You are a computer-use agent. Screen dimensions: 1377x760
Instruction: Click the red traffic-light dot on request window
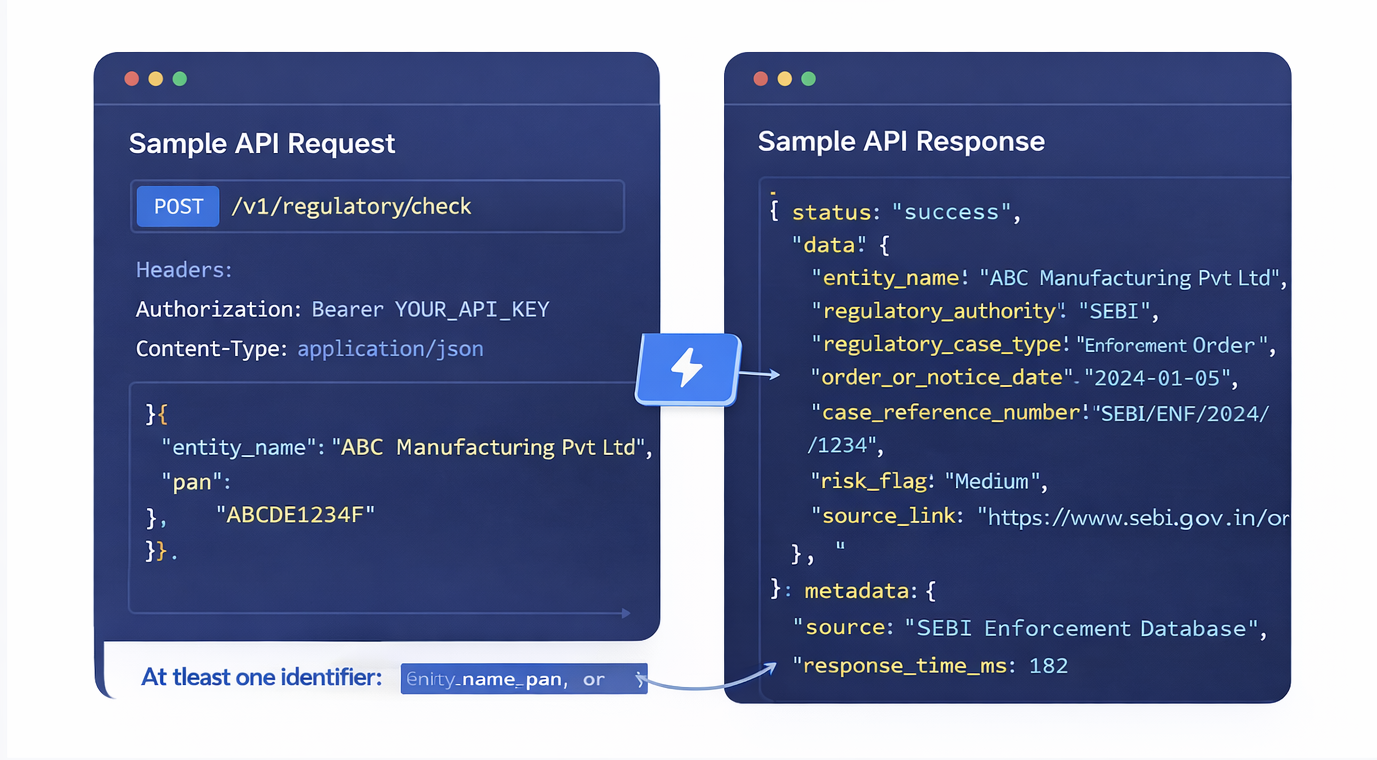pos(131,78)
